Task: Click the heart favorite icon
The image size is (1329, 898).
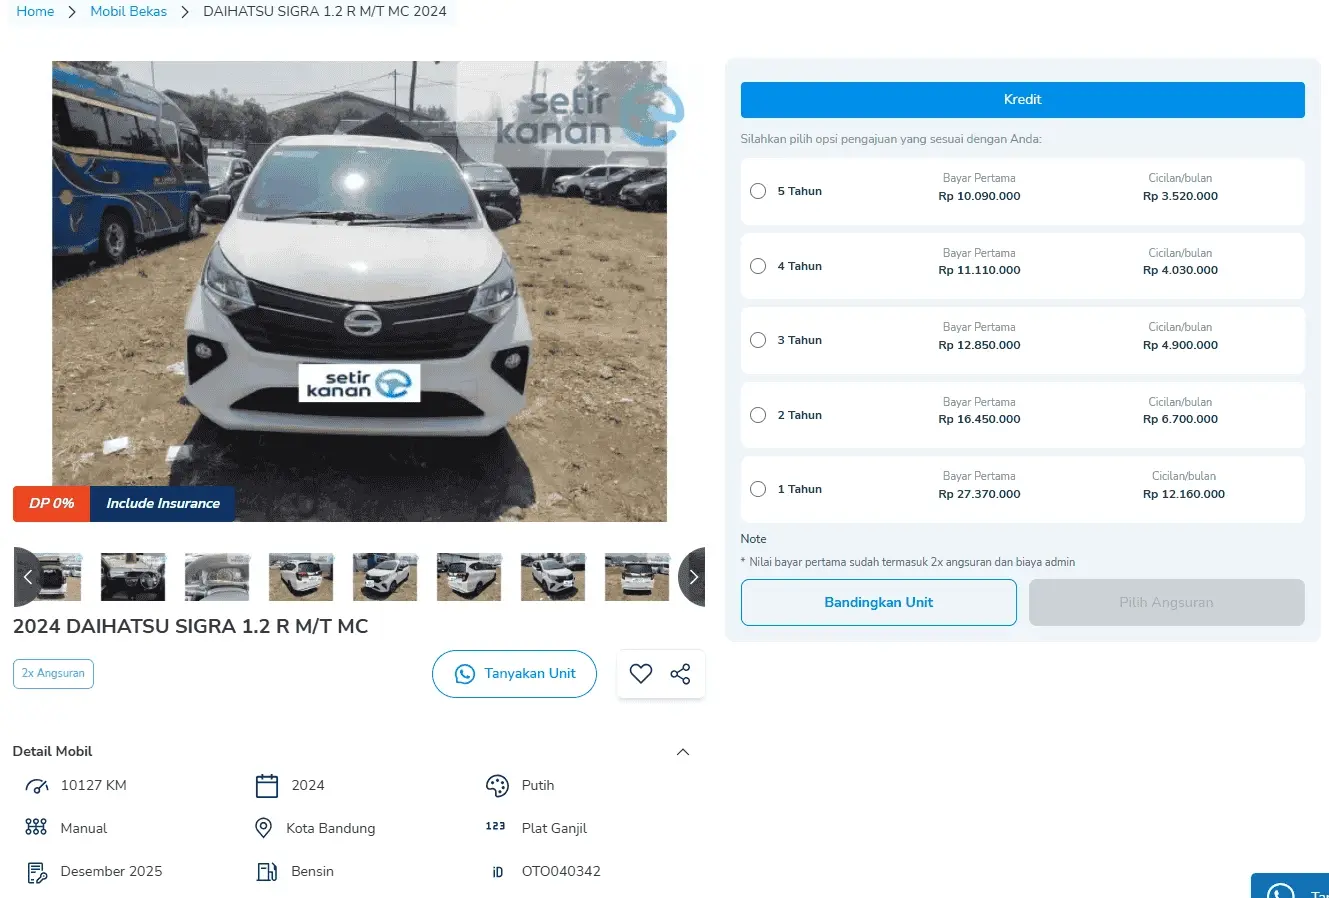Action: (x=641, y=674)
